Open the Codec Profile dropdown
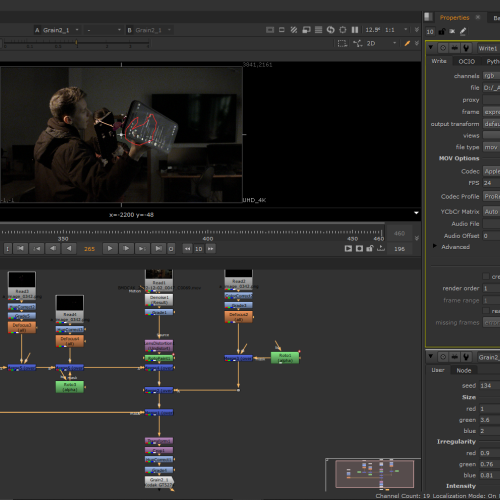The height and width of the screenshot is (500, 500). point(491,197)
